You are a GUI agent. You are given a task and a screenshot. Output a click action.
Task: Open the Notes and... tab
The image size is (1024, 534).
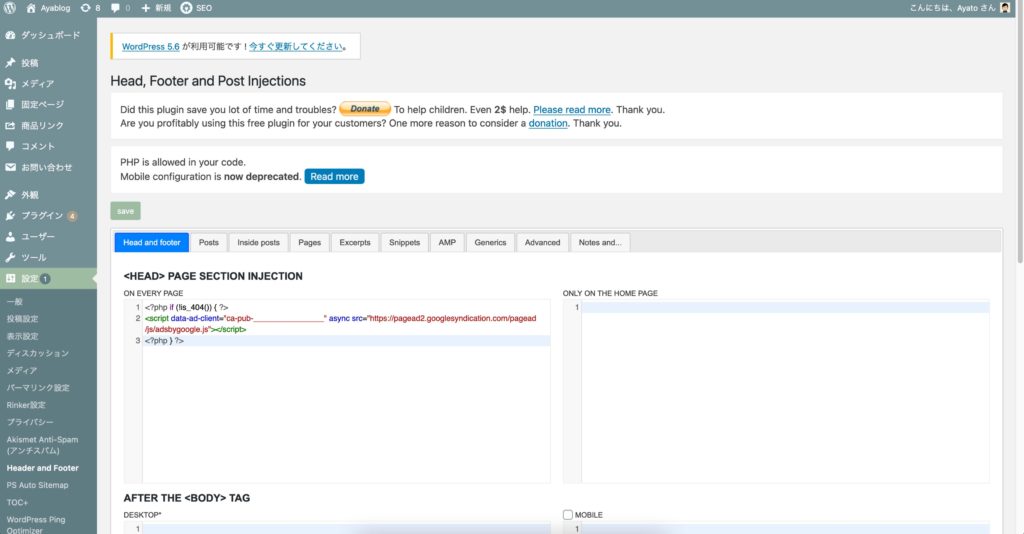pyautogui.click(x=600, y=242)
